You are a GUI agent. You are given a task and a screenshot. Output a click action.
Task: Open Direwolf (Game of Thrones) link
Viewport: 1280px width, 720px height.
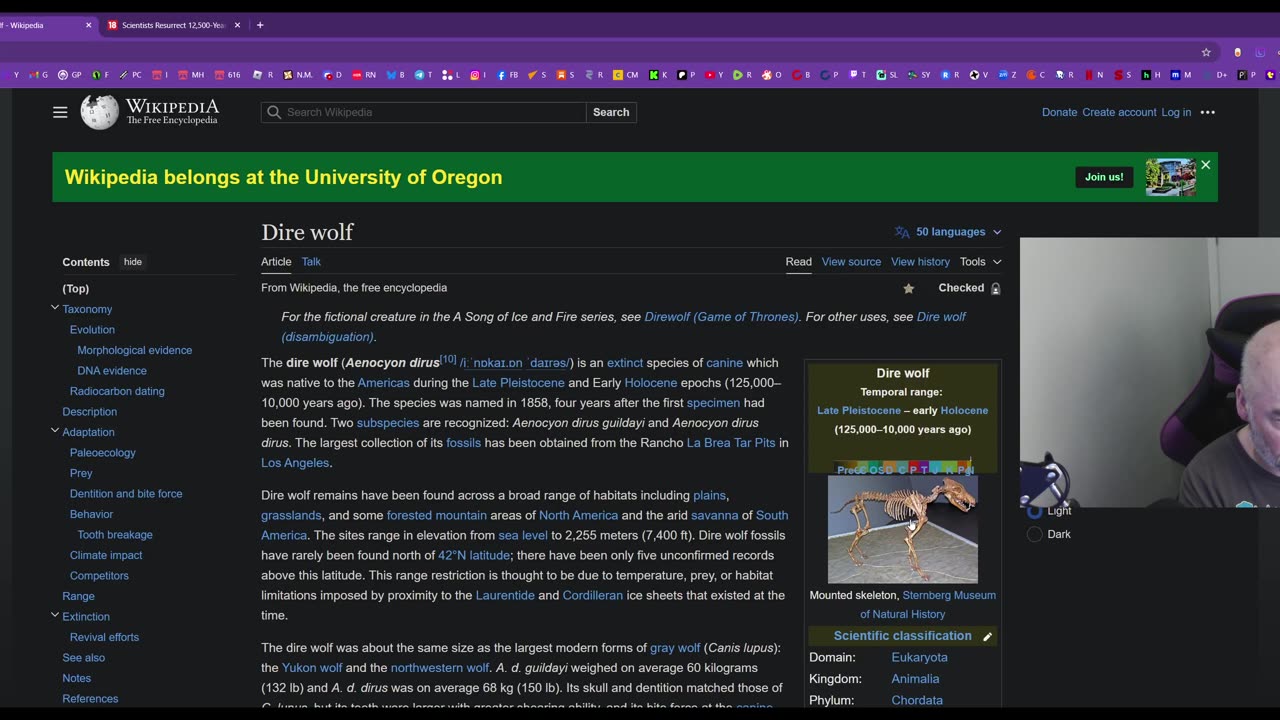coord(721,317)
